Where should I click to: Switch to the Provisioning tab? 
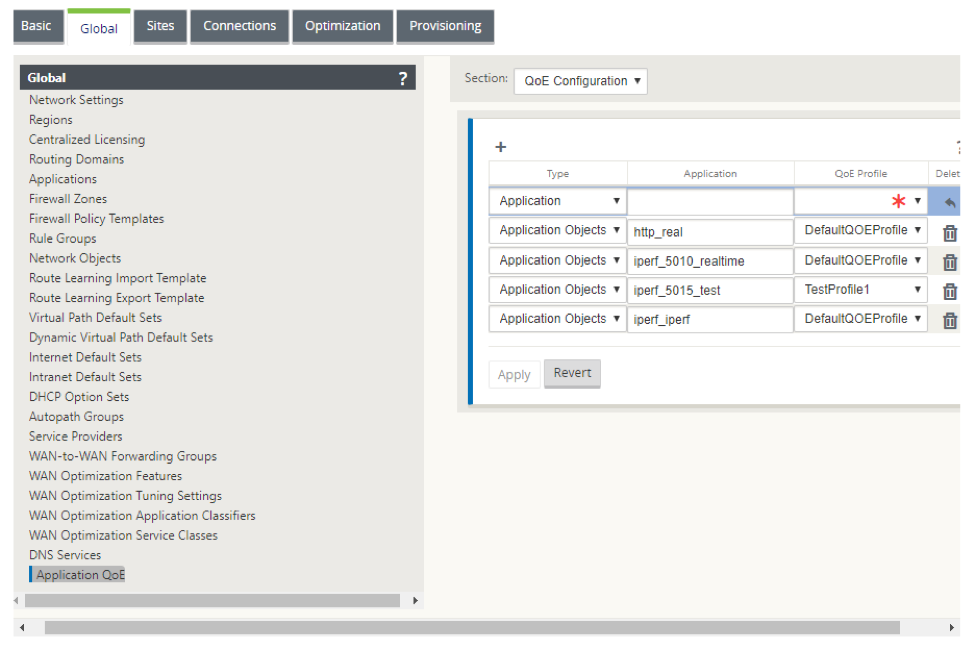[445, 26]
